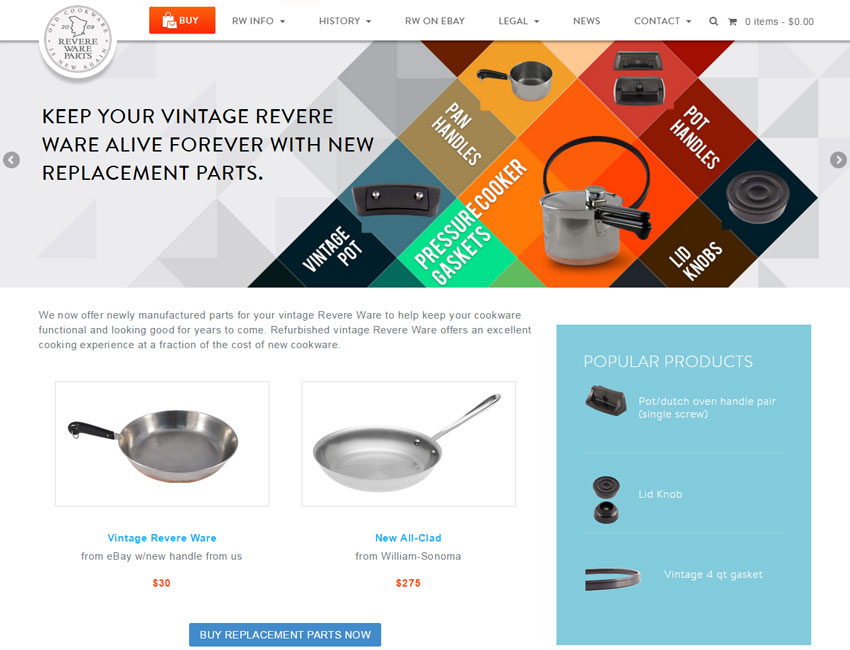Click the orange BUY button
Image resolution: width=850 pixels, height=650 pixels.
(182, 20)
